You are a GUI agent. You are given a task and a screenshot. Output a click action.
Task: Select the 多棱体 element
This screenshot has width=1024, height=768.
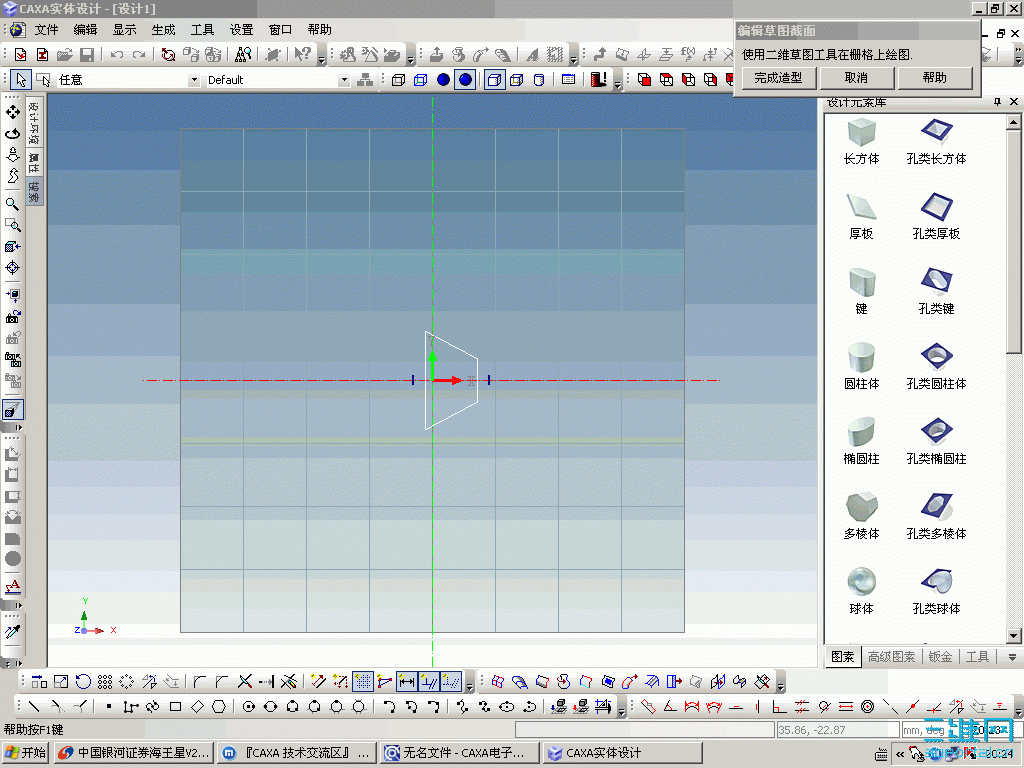point(861,517)
